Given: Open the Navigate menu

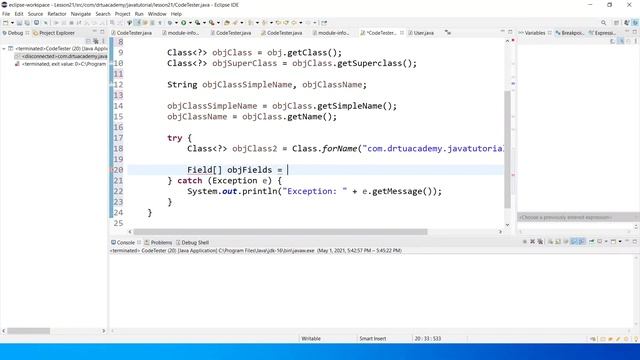Looking at the screenshot, I should tap(81, 14).
